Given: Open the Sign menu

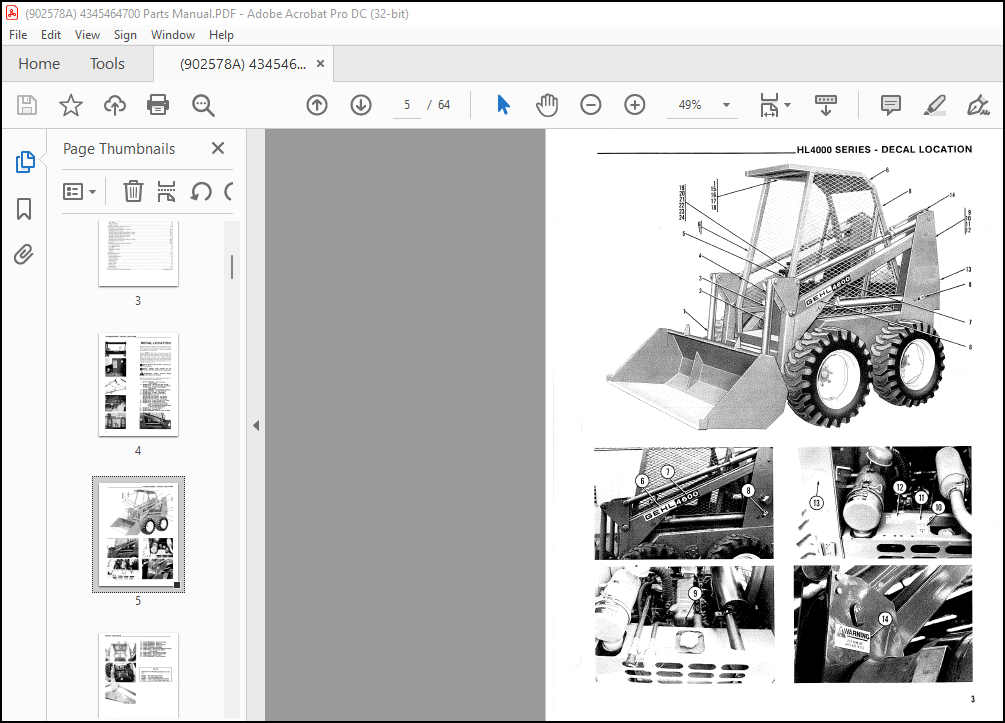Looking at the screenshot, I should pyautogui.click(x=125, y=35).
